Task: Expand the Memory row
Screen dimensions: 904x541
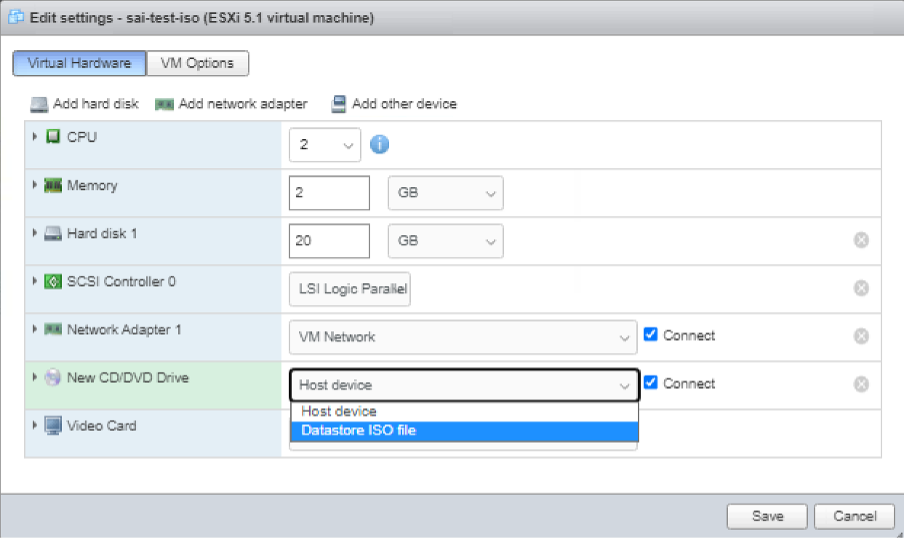Action: pyautogui.click(x=35, y=185)
